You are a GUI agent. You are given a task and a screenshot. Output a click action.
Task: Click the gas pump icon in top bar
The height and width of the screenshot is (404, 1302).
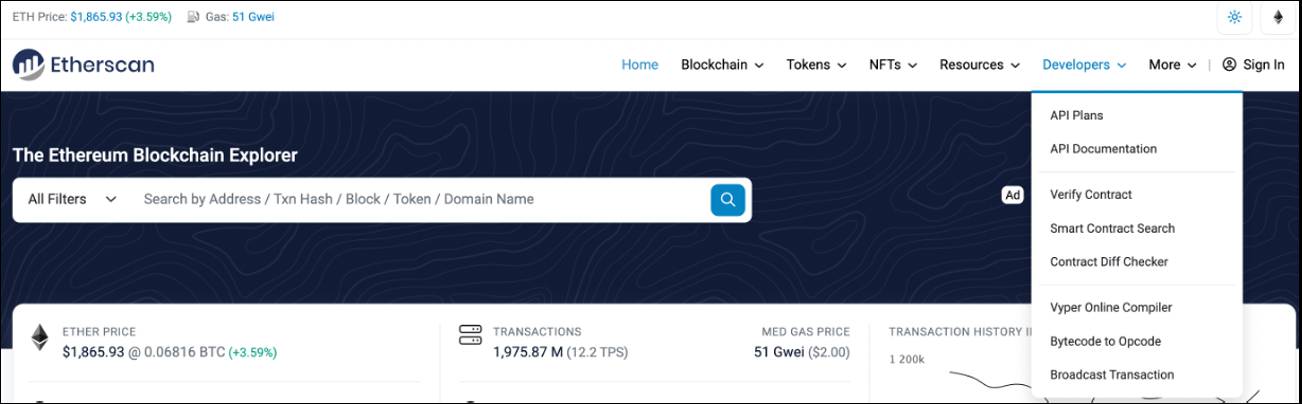tap(193, 17)
